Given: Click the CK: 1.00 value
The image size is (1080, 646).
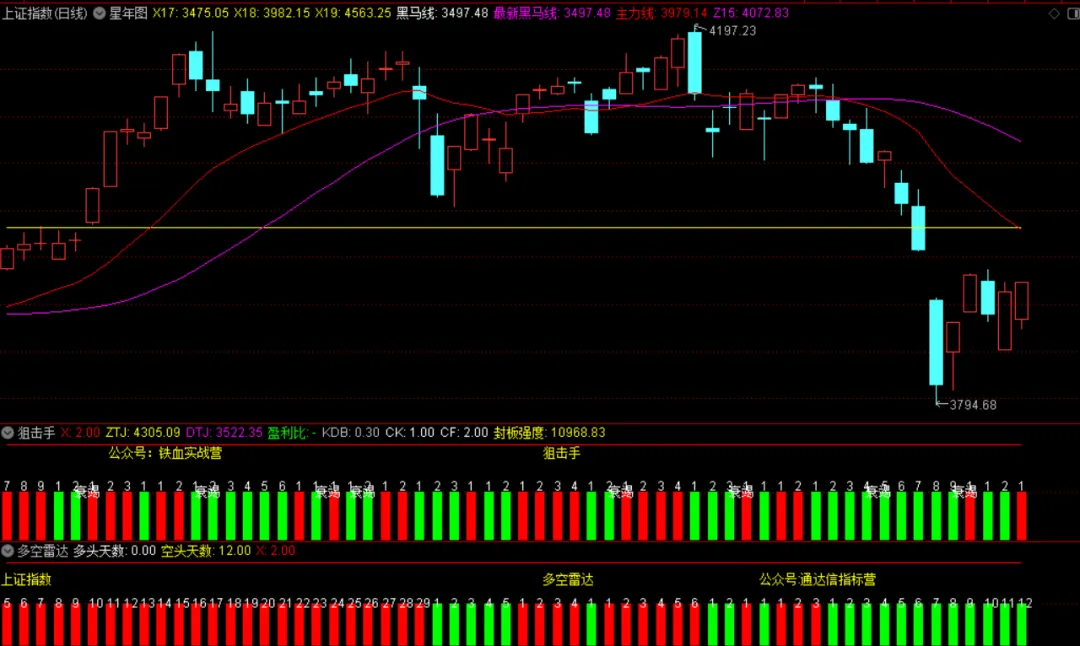Looking at the screenshot, I should click(410, 433).
